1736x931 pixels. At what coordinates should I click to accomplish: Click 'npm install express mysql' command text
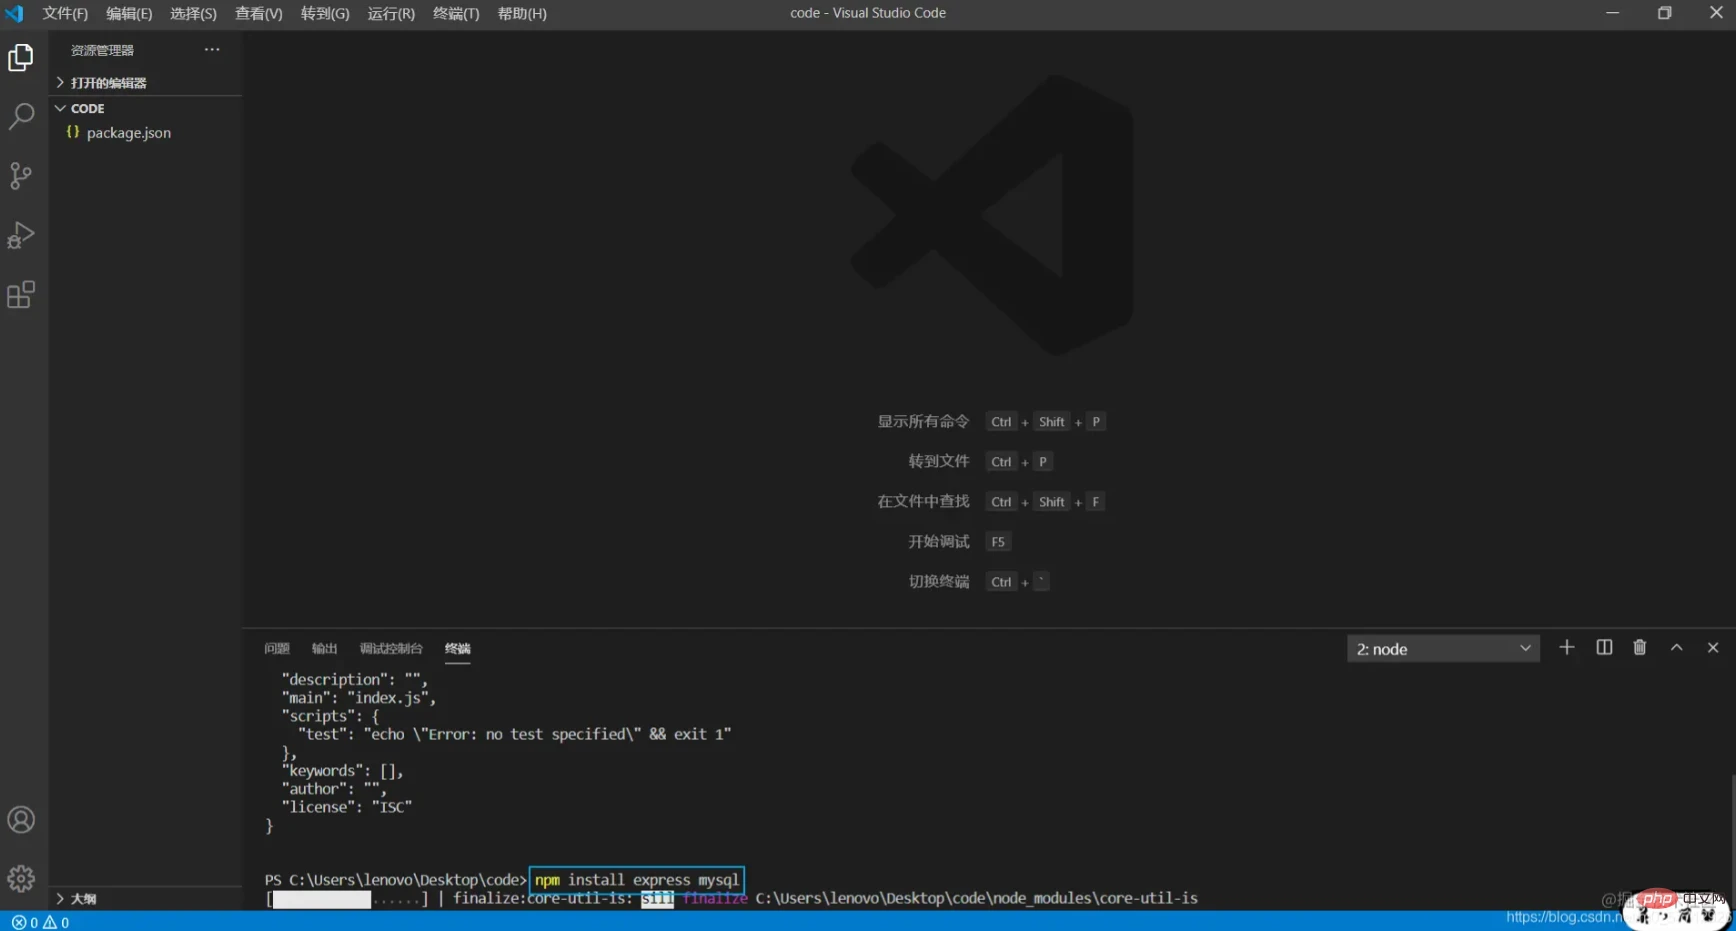click(x=637, y=880)
